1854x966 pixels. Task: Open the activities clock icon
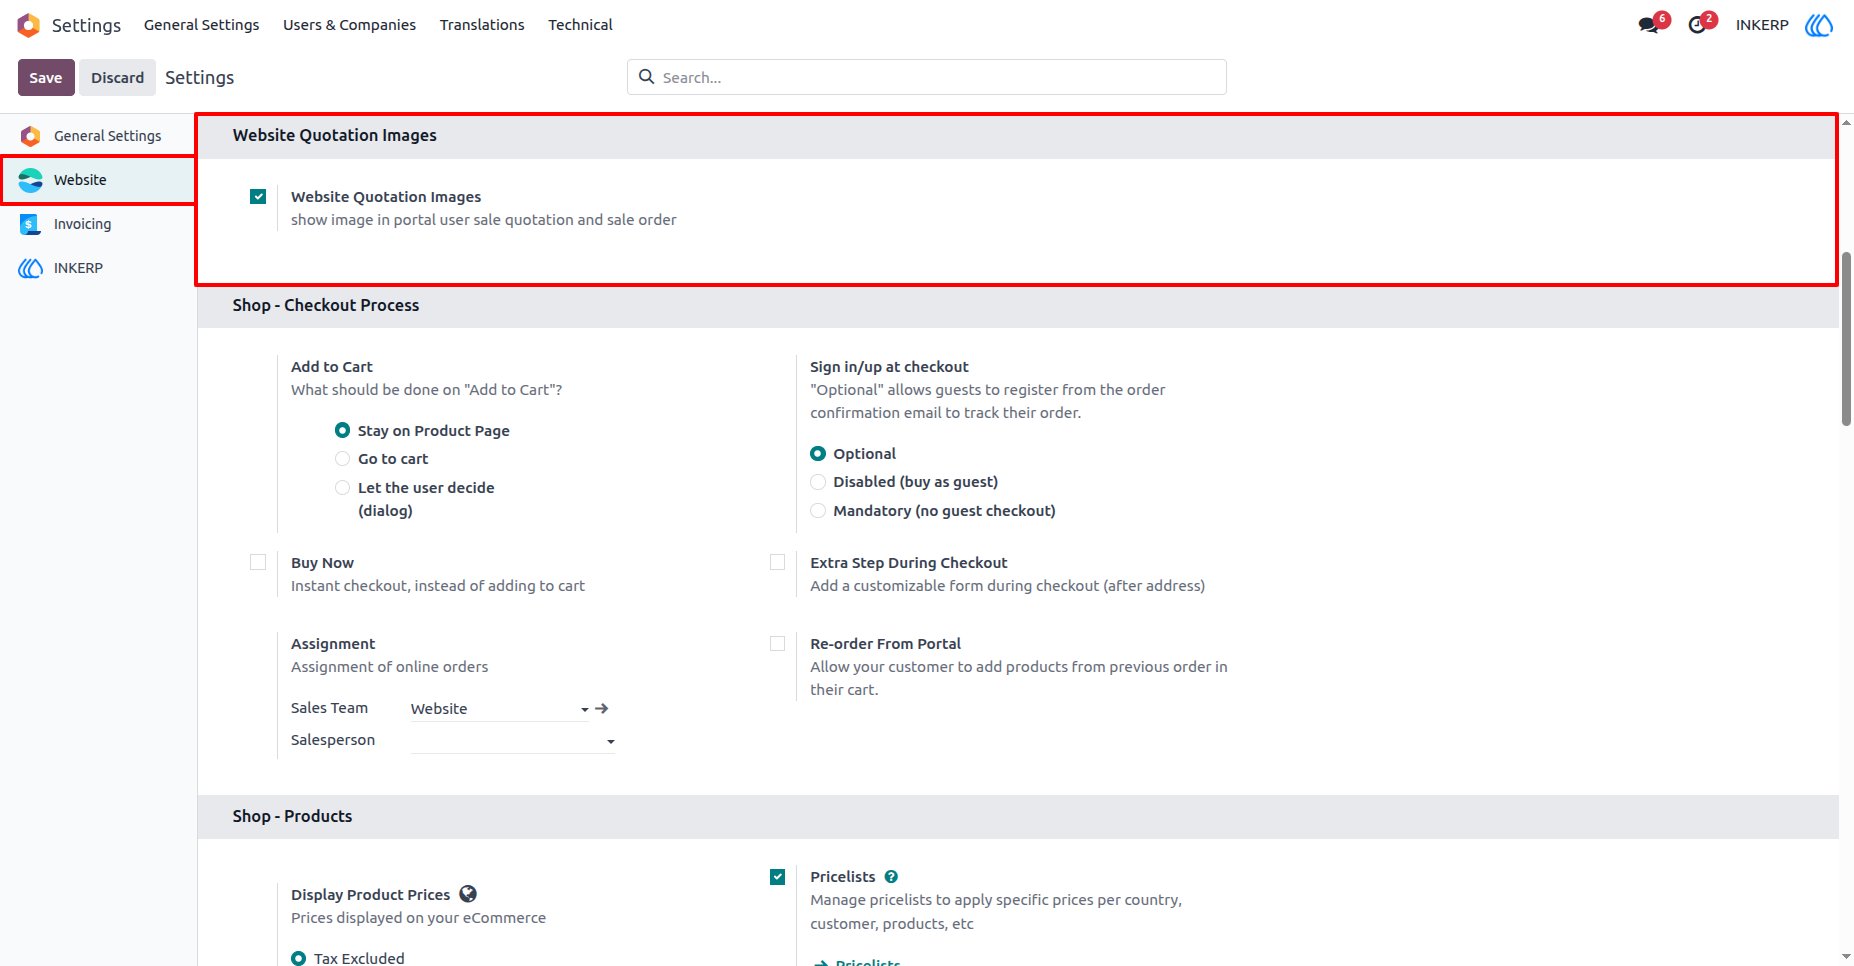(1697, 25)
